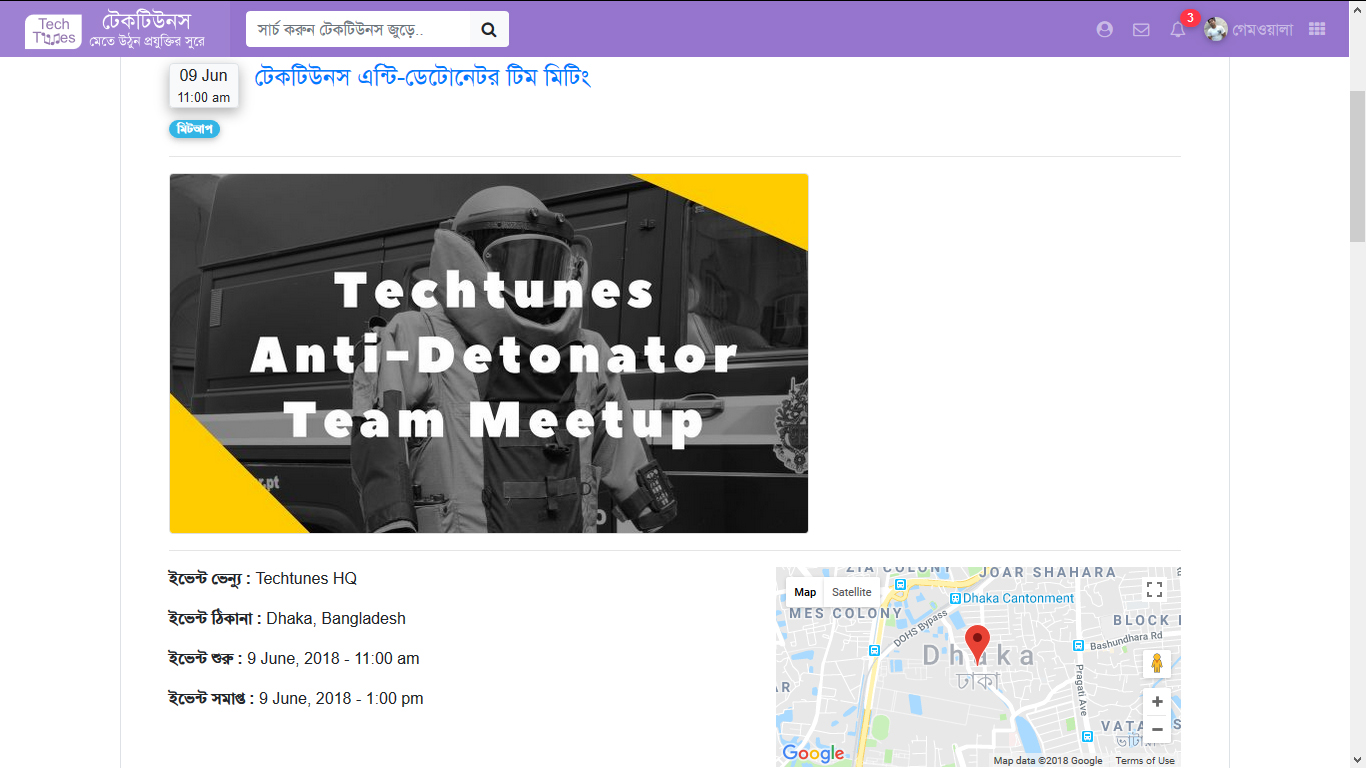Screen dimensions: 1366x768
Task: Click the red location pin on map
Action: tap(977, 643)
